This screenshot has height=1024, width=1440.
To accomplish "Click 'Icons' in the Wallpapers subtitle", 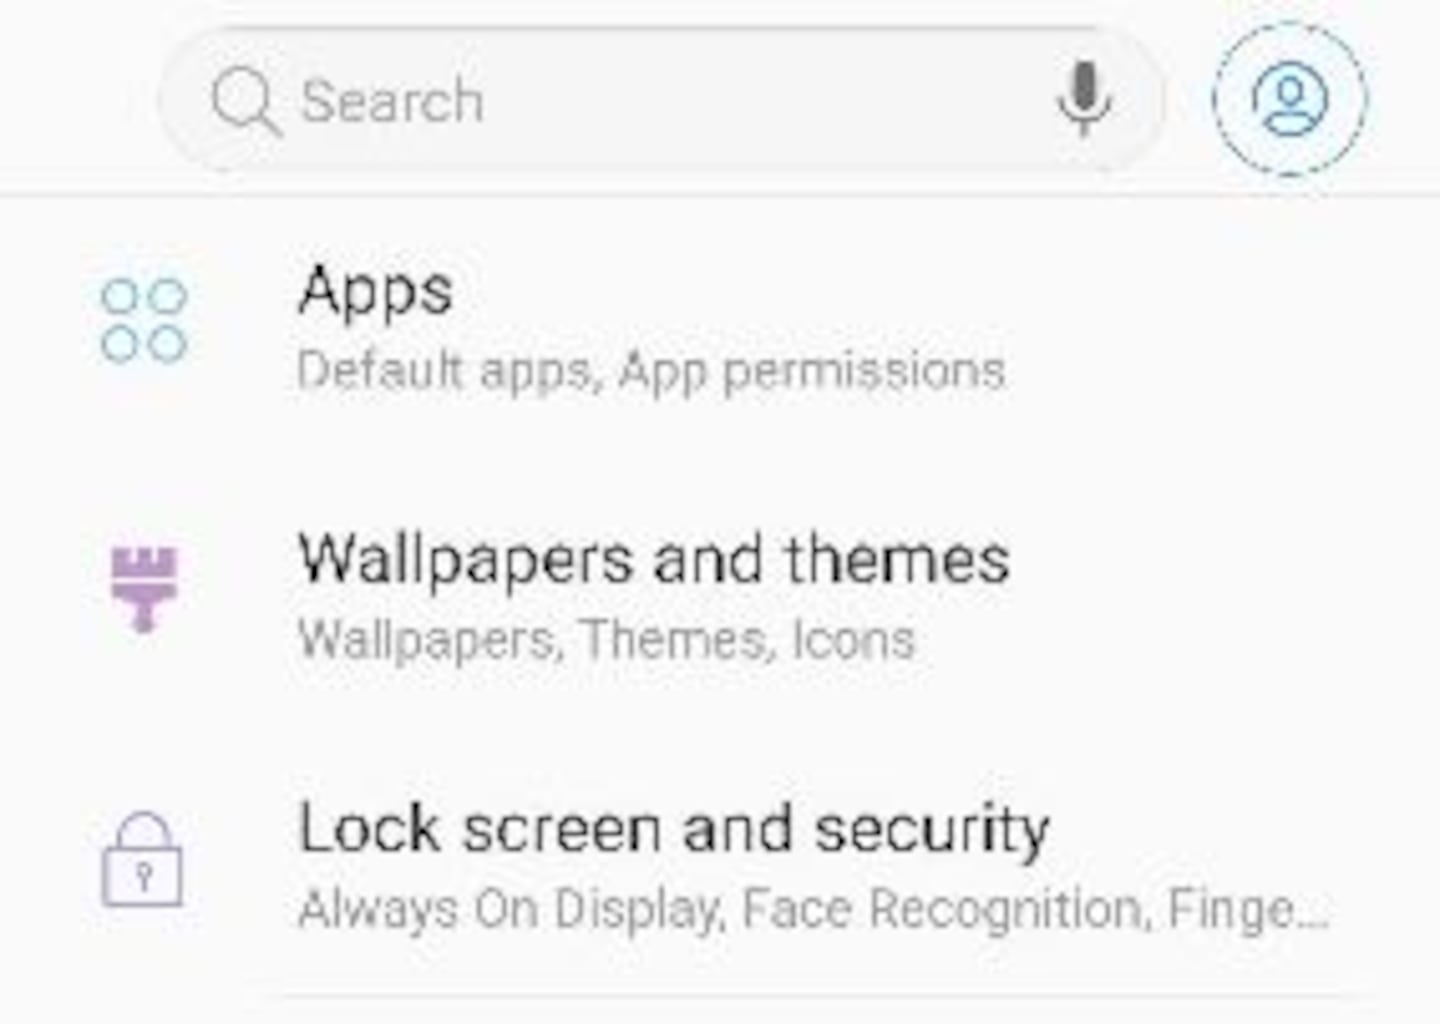I will (853, 640).
